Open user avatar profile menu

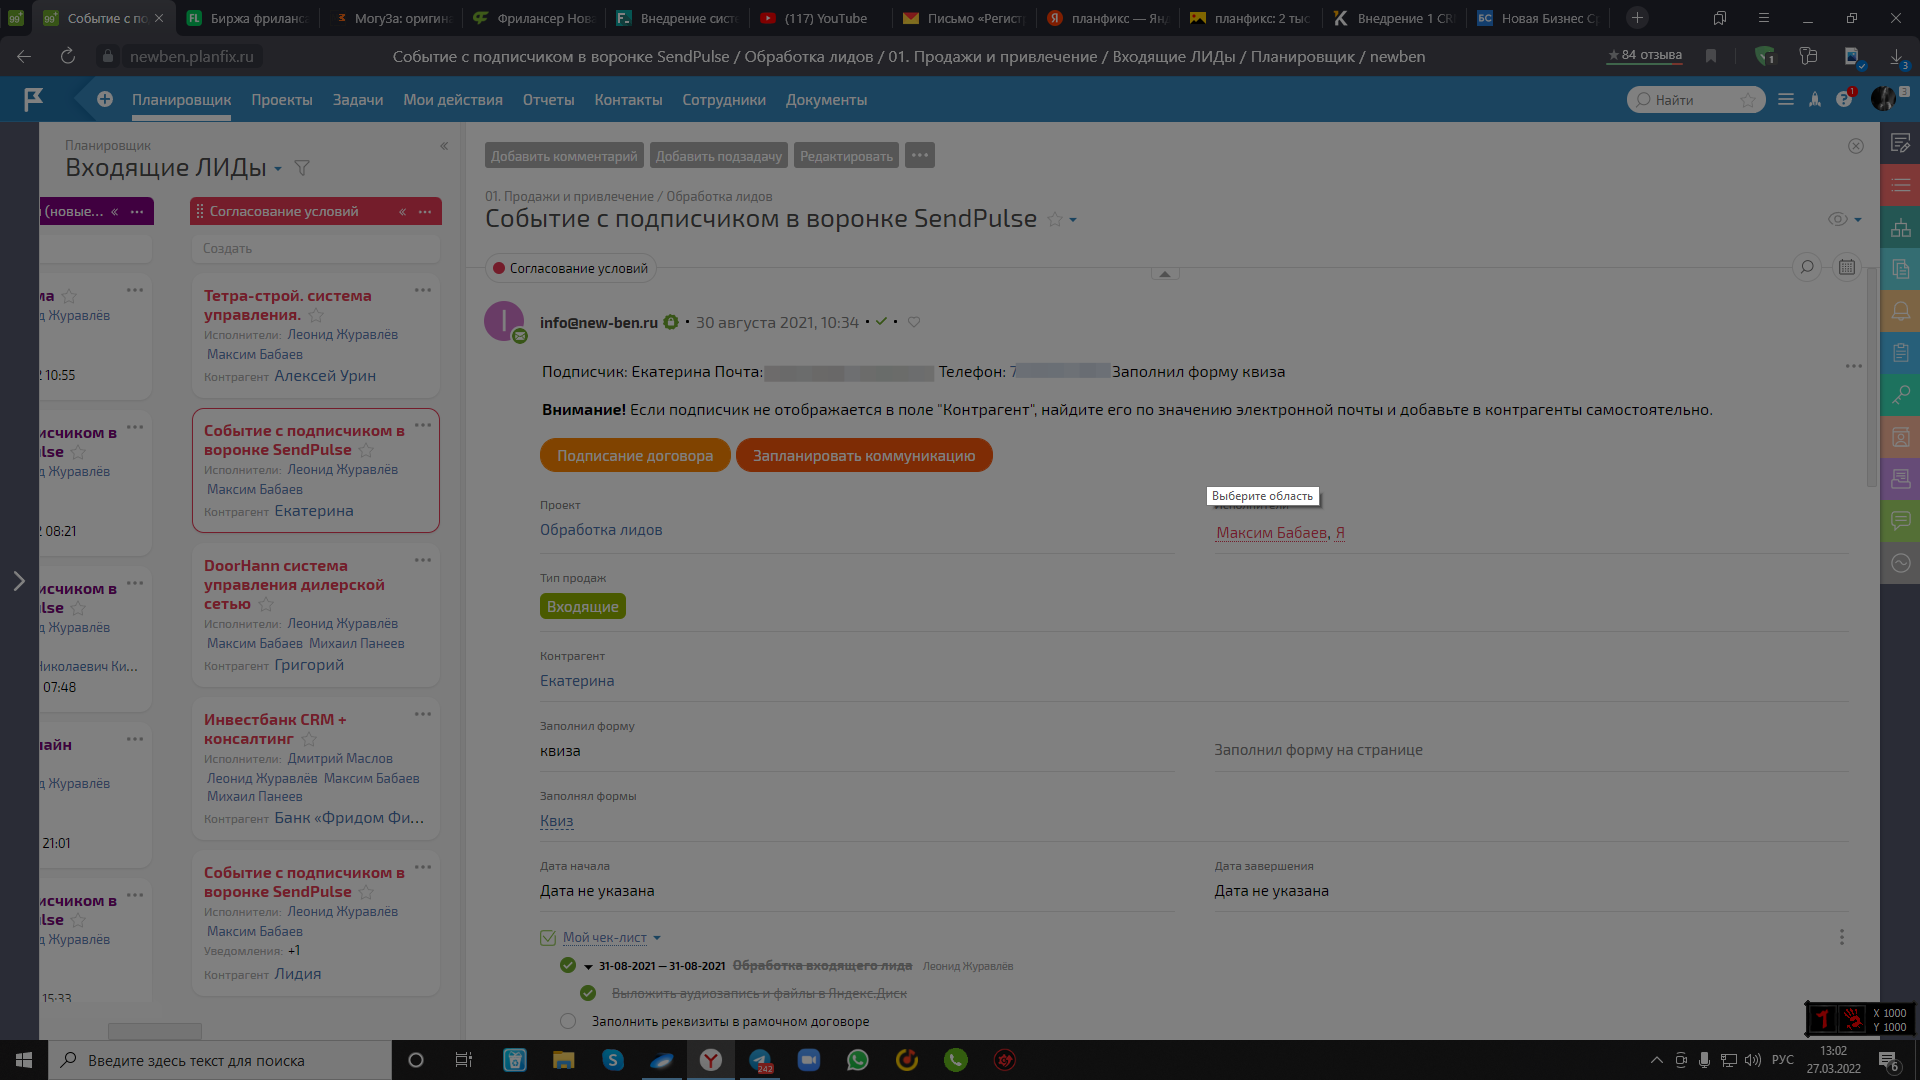coord(1883,98)
